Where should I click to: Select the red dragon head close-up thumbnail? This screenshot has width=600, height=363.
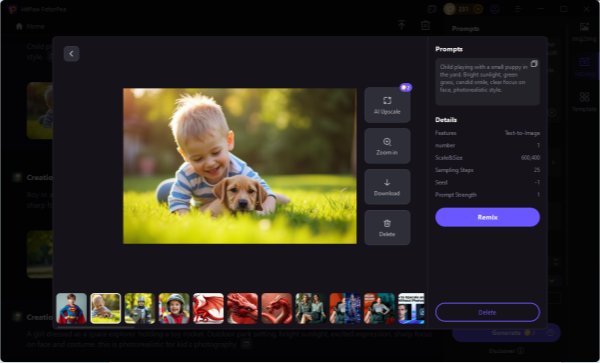point(243,309)
